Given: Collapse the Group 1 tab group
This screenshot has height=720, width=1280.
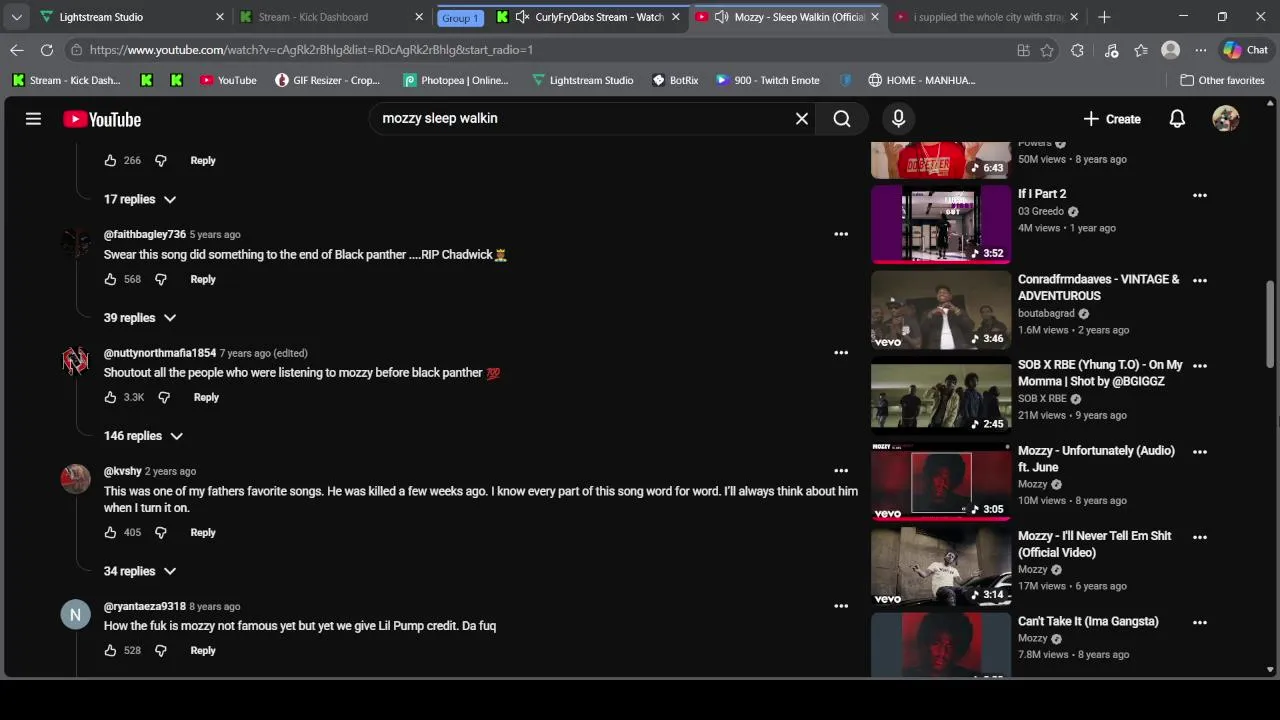Looking at the screenshot, I should coord(460,17).
